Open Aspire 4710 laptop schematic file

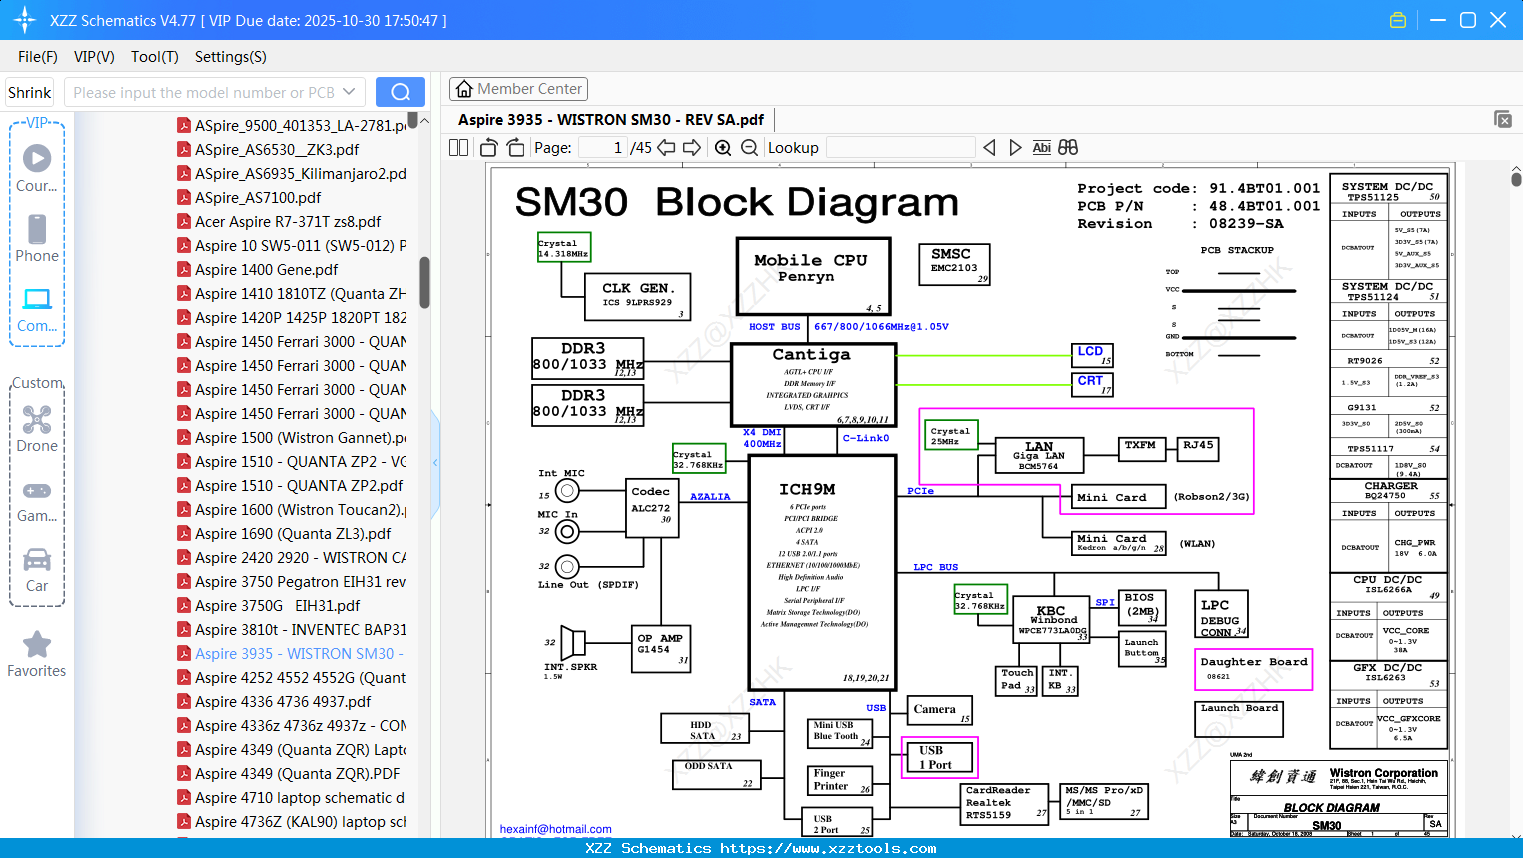pyautogui.click(x=300, y=797)
